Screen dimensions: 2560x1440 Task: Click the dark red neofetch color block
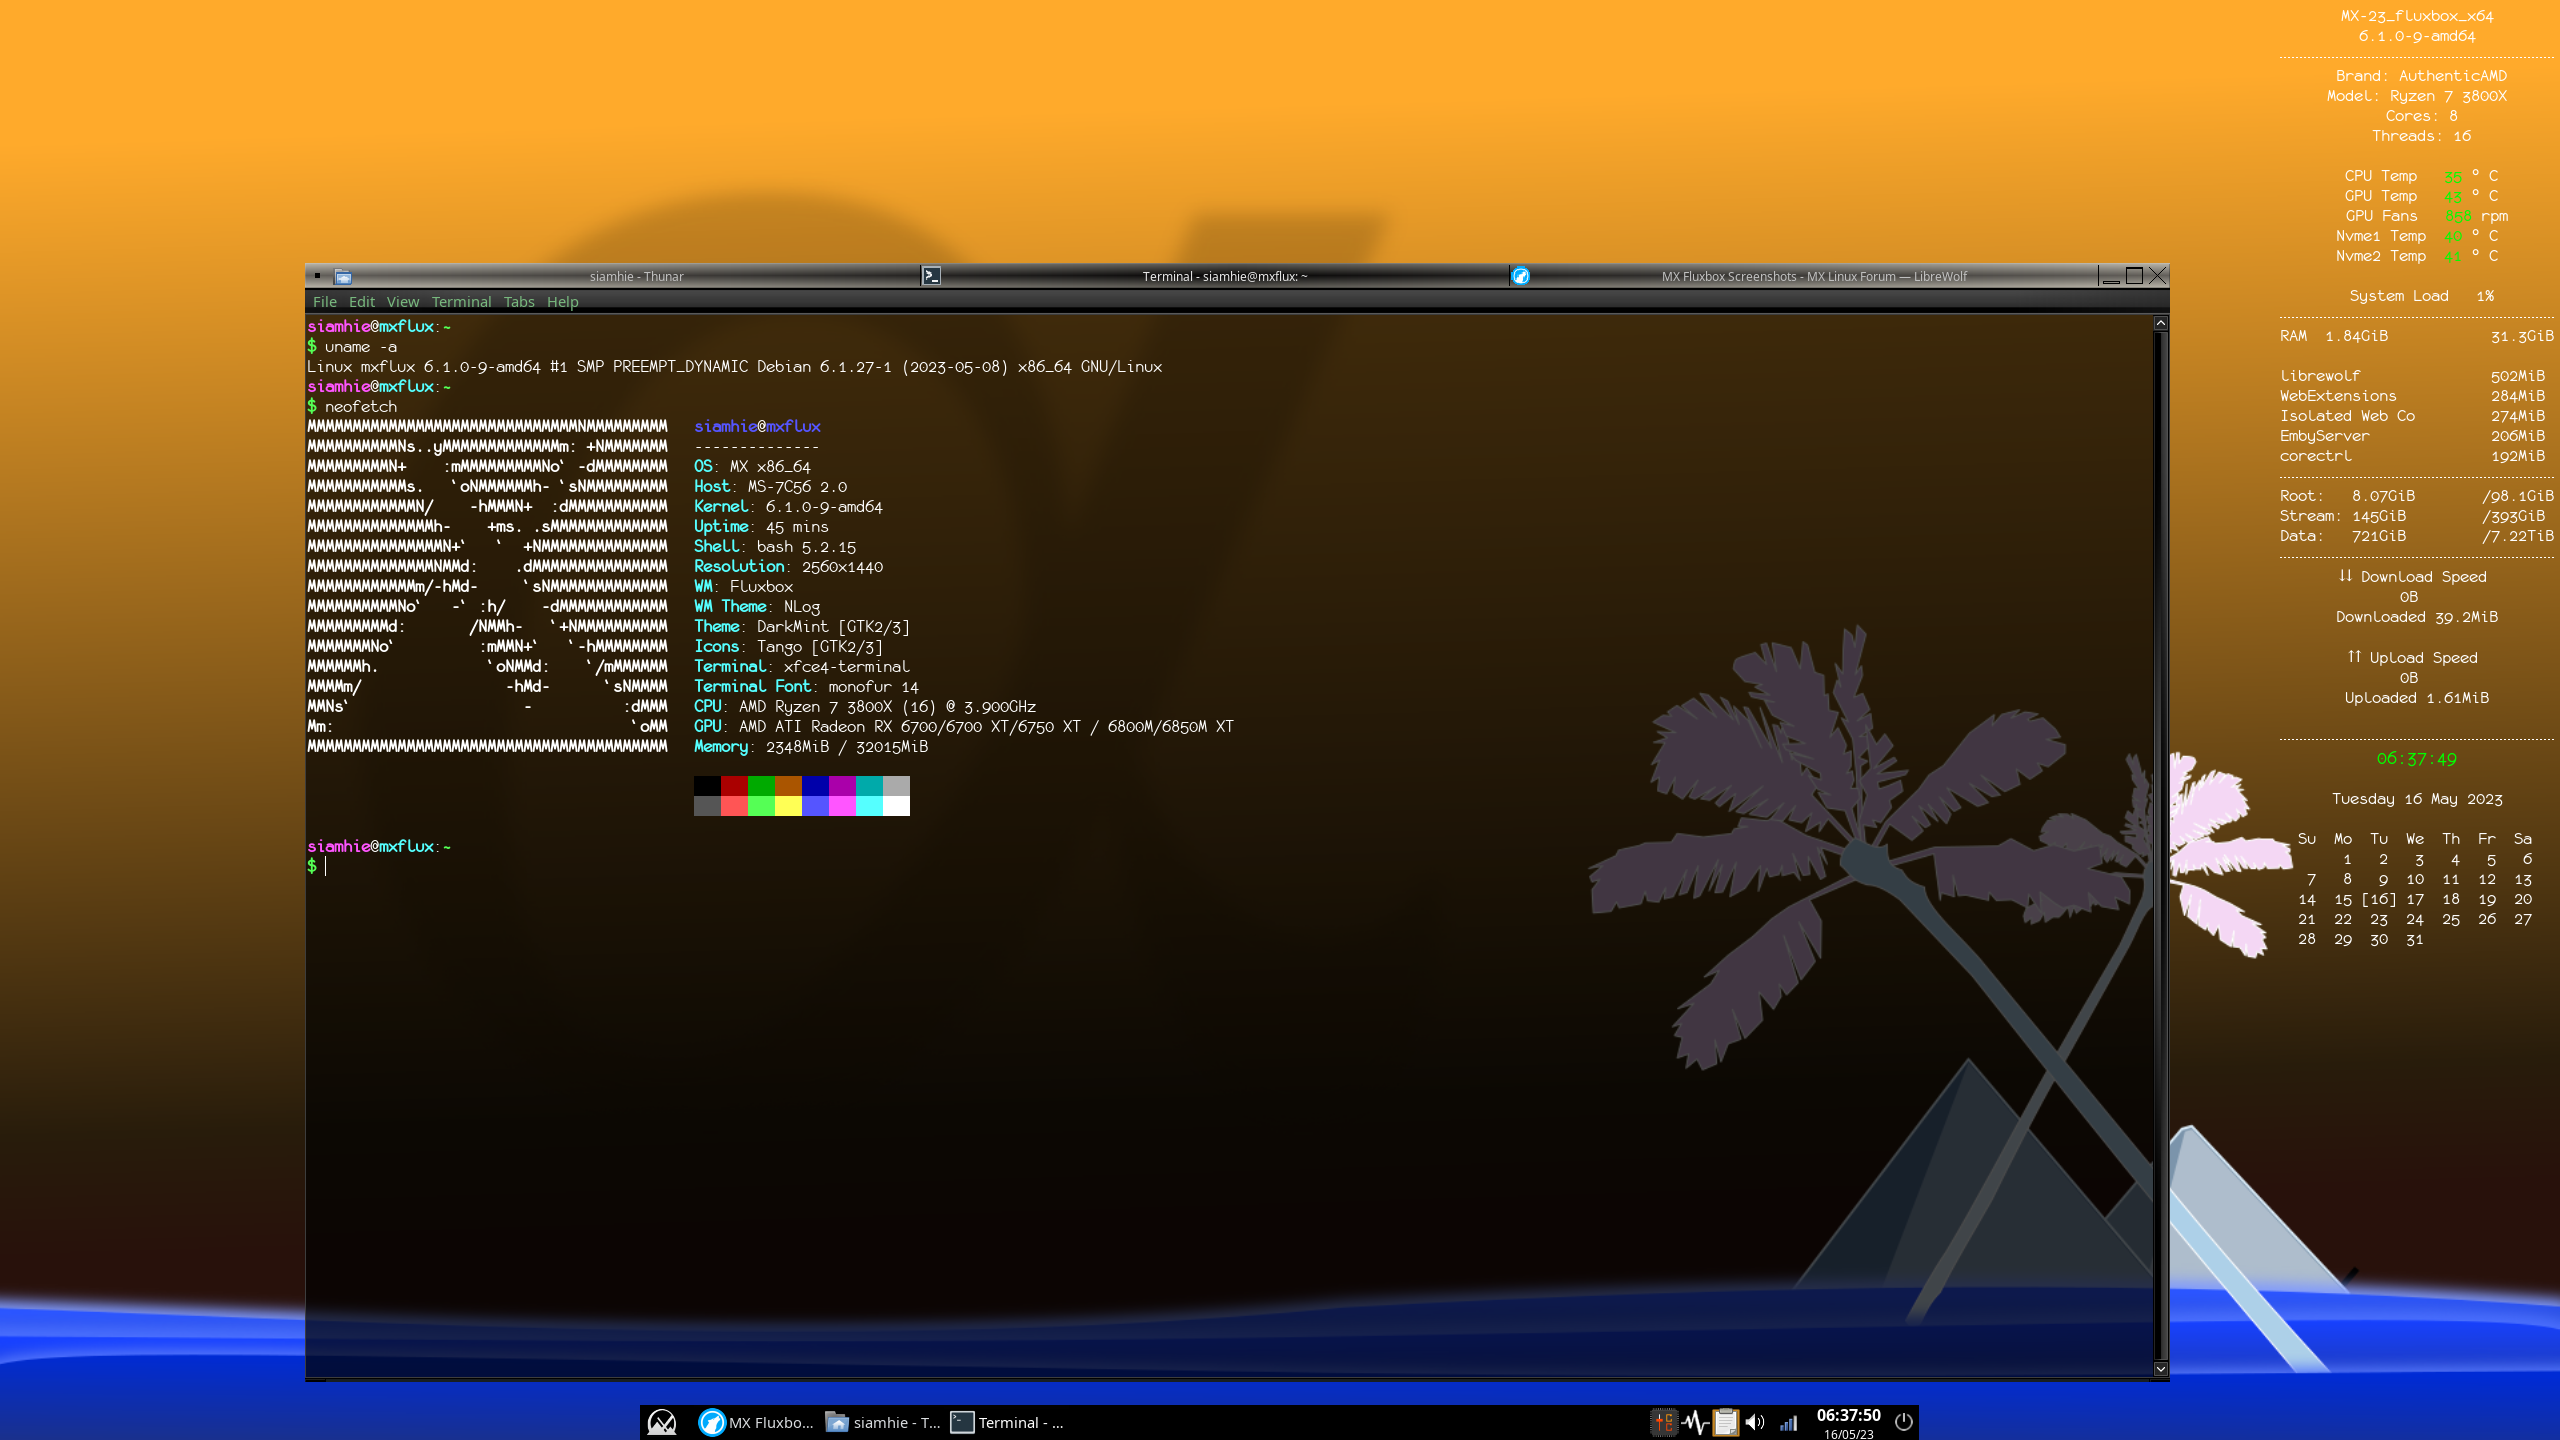click(734, 786)
